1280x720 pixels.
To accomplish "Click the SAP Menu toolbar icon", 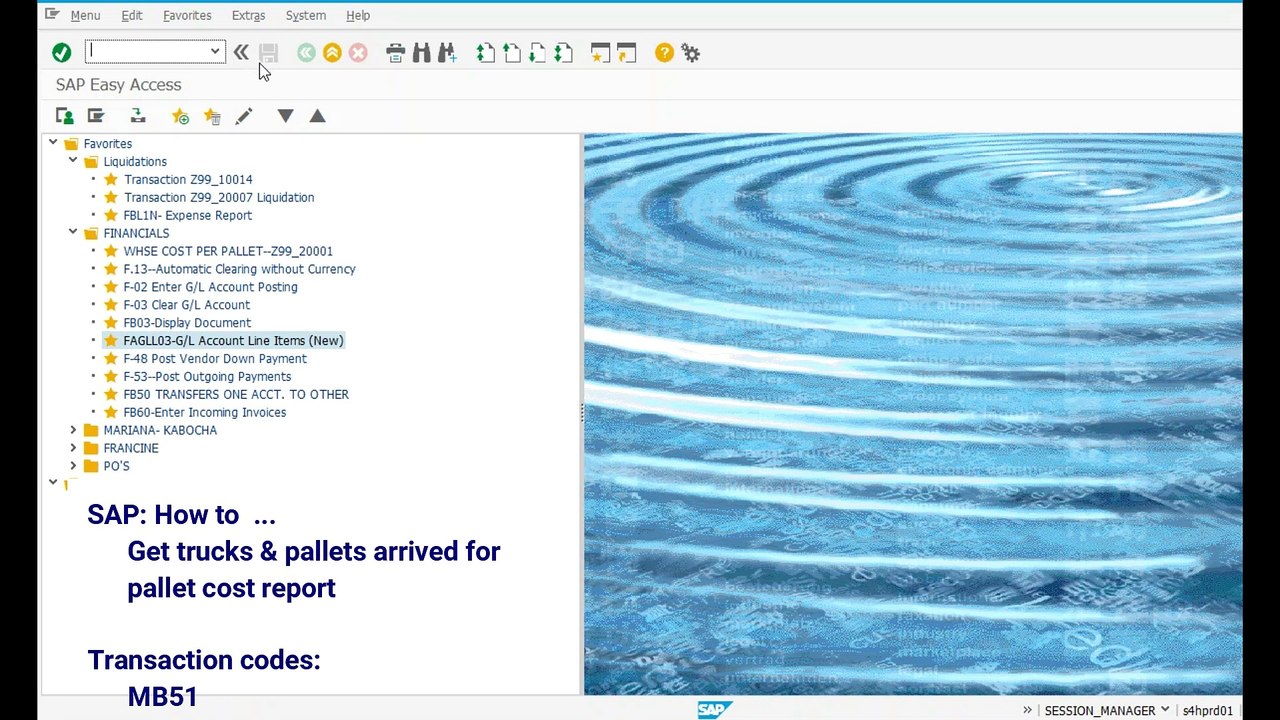I will tap(96, 116).
